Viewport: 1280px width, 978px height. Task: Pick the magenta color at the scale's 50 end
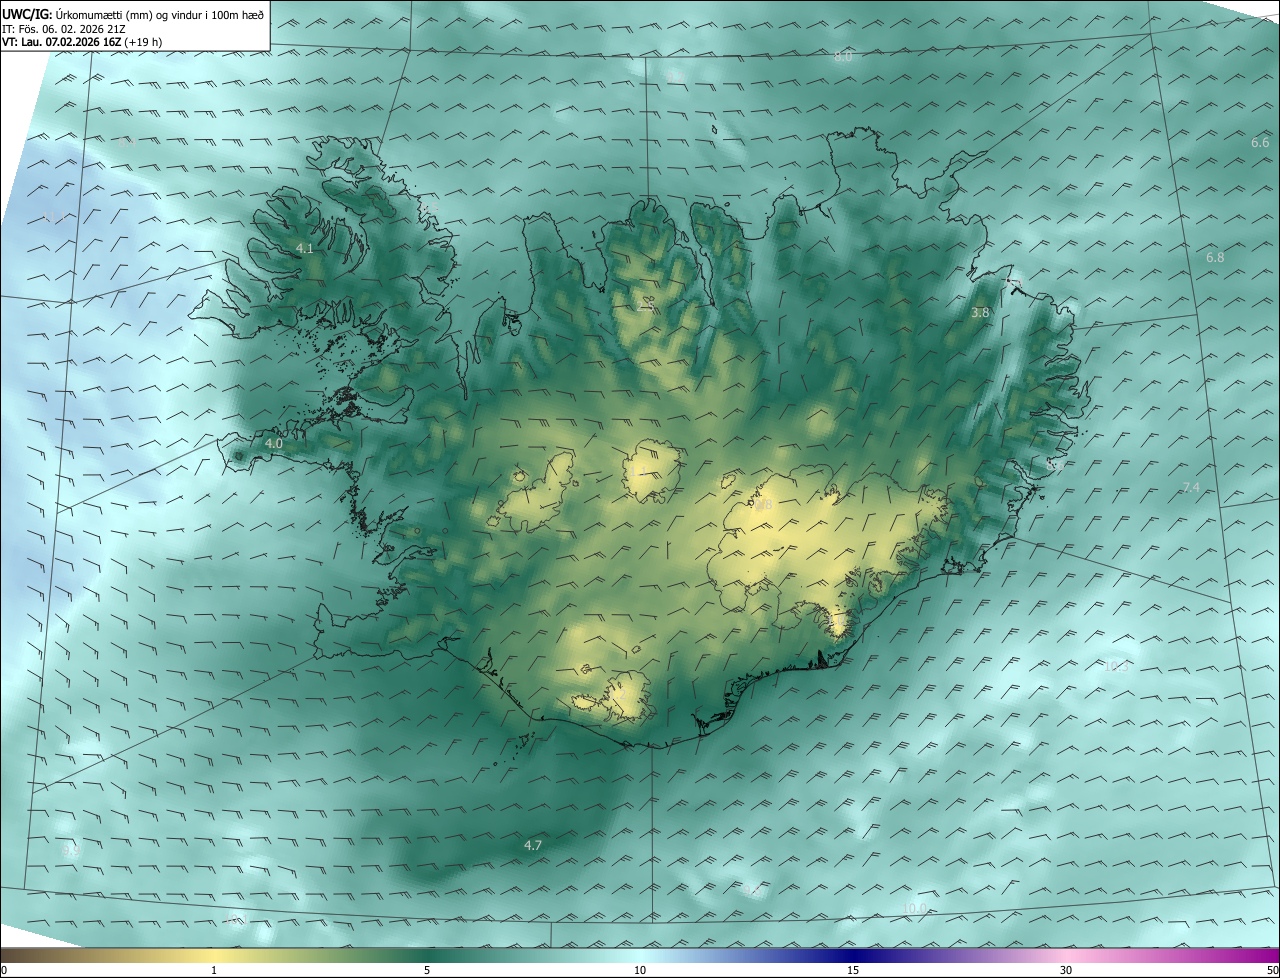click(1270, 956)
